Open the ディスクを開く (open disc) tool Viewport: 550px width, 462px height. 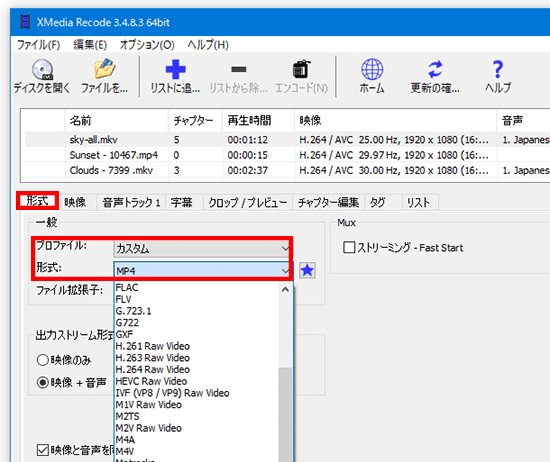(x=42, y=76)
